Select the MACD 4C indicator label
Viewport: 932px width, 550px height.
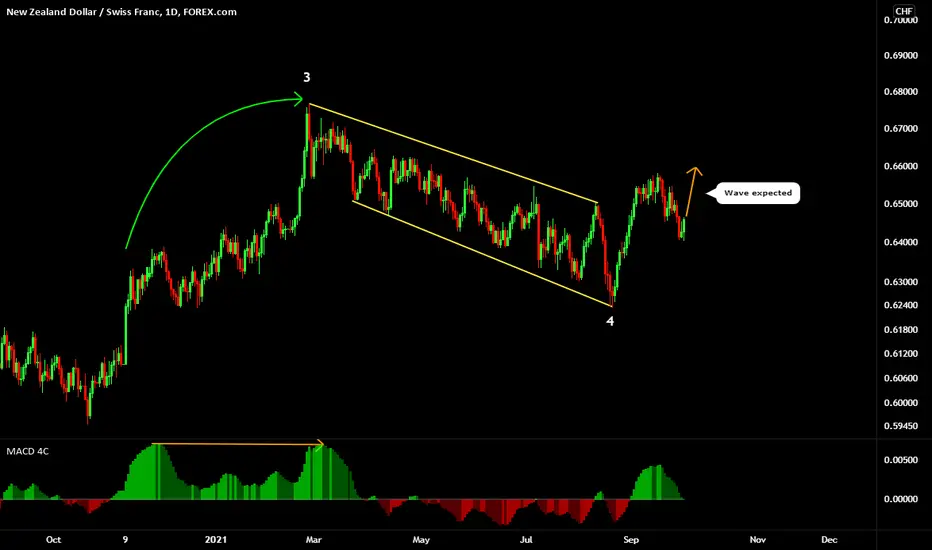[x=27, y=451]
